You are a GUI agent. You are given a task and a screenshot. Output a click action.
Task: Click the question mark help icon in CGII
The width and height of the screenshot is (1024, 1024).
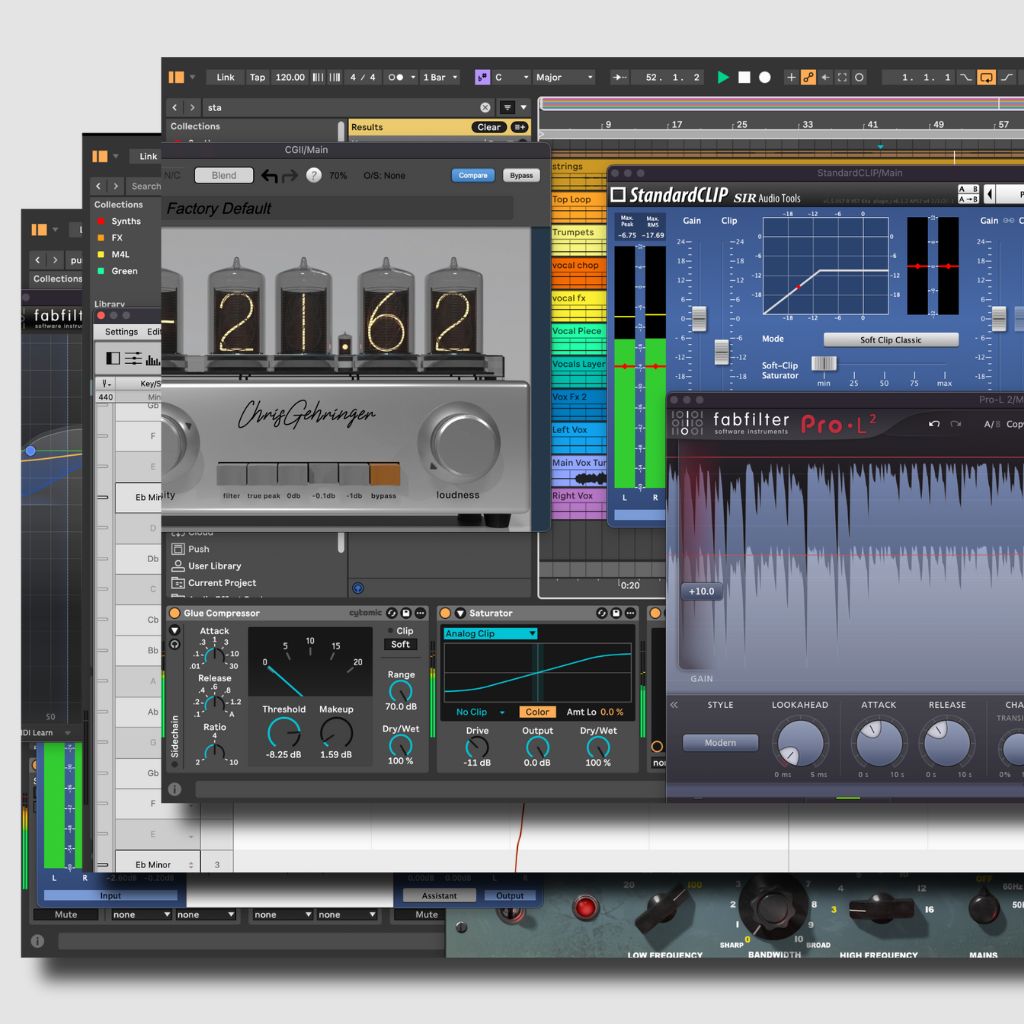click(314, 176)
